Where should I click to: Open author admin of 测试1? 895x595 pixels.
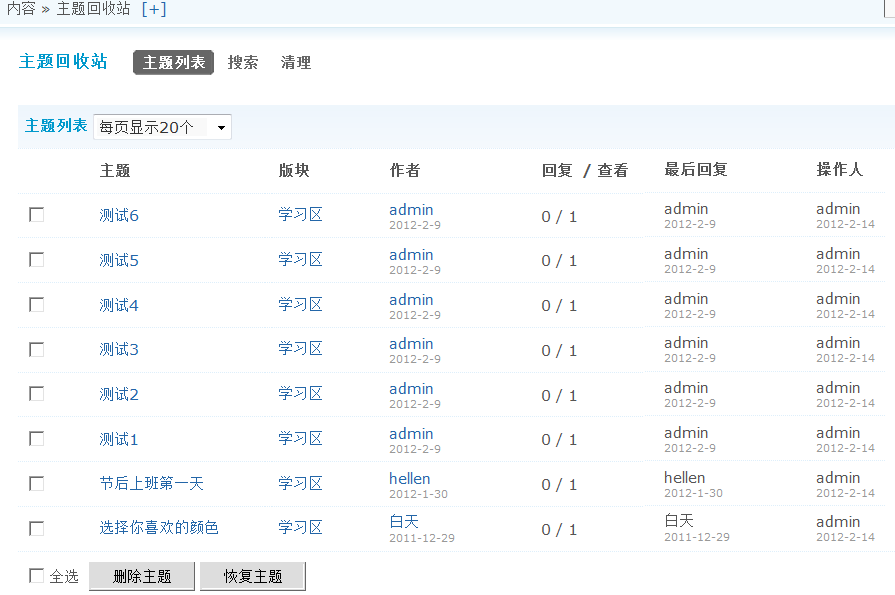pyautogui.click(x=411, y=433)
